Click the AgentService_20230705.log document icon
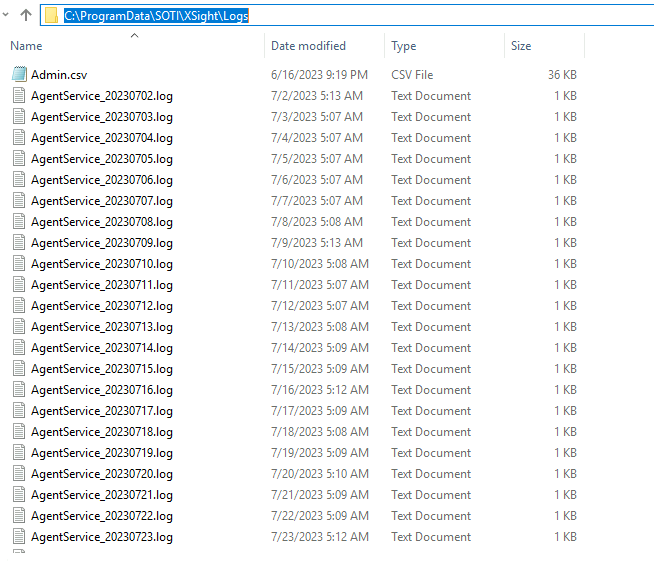 (x=19, y=159)
